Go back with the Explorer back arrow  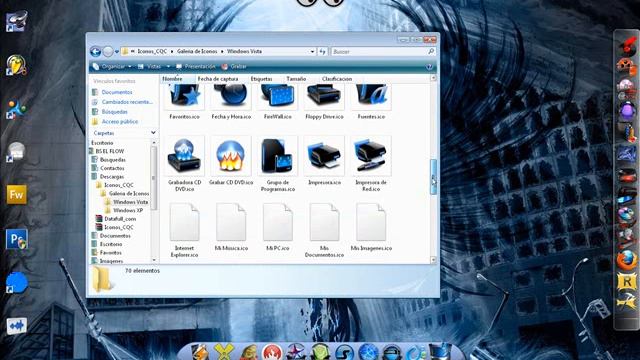pos(95,52)
